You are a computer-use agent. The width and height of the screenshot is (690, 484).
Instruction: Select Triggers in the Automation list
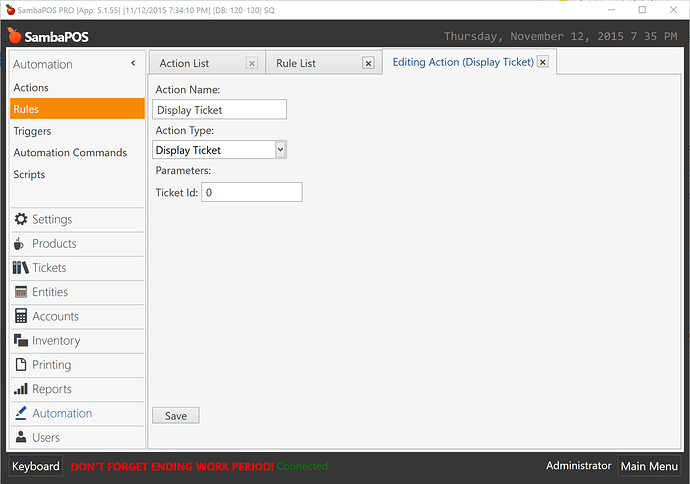(x=33, y=131)
